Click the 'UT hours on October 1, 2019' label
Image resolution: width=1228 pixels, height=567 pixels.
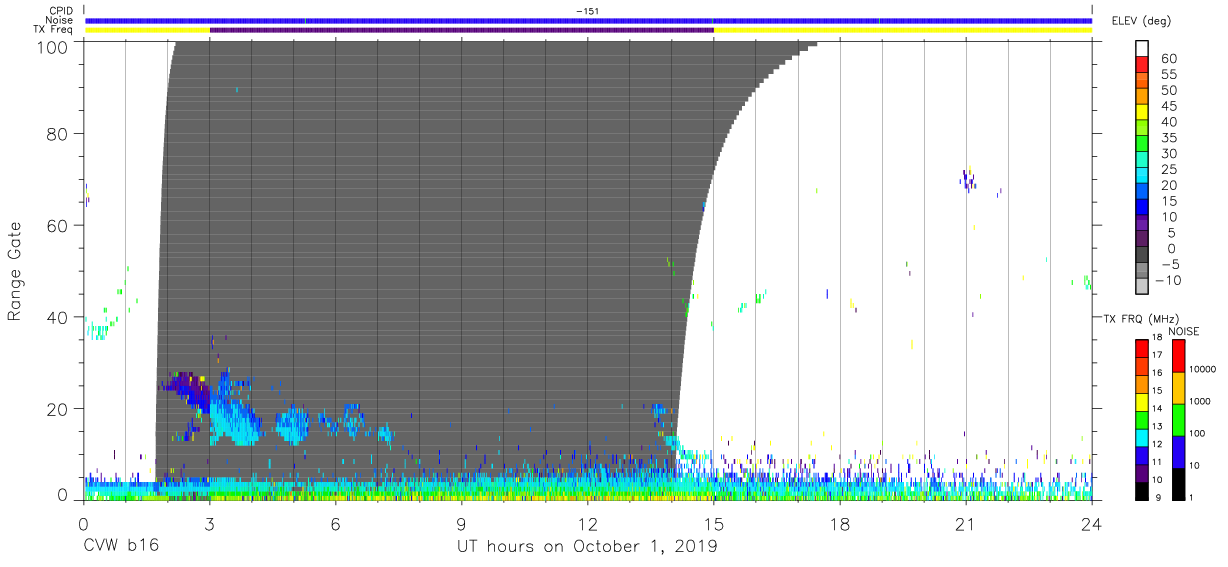586,546
